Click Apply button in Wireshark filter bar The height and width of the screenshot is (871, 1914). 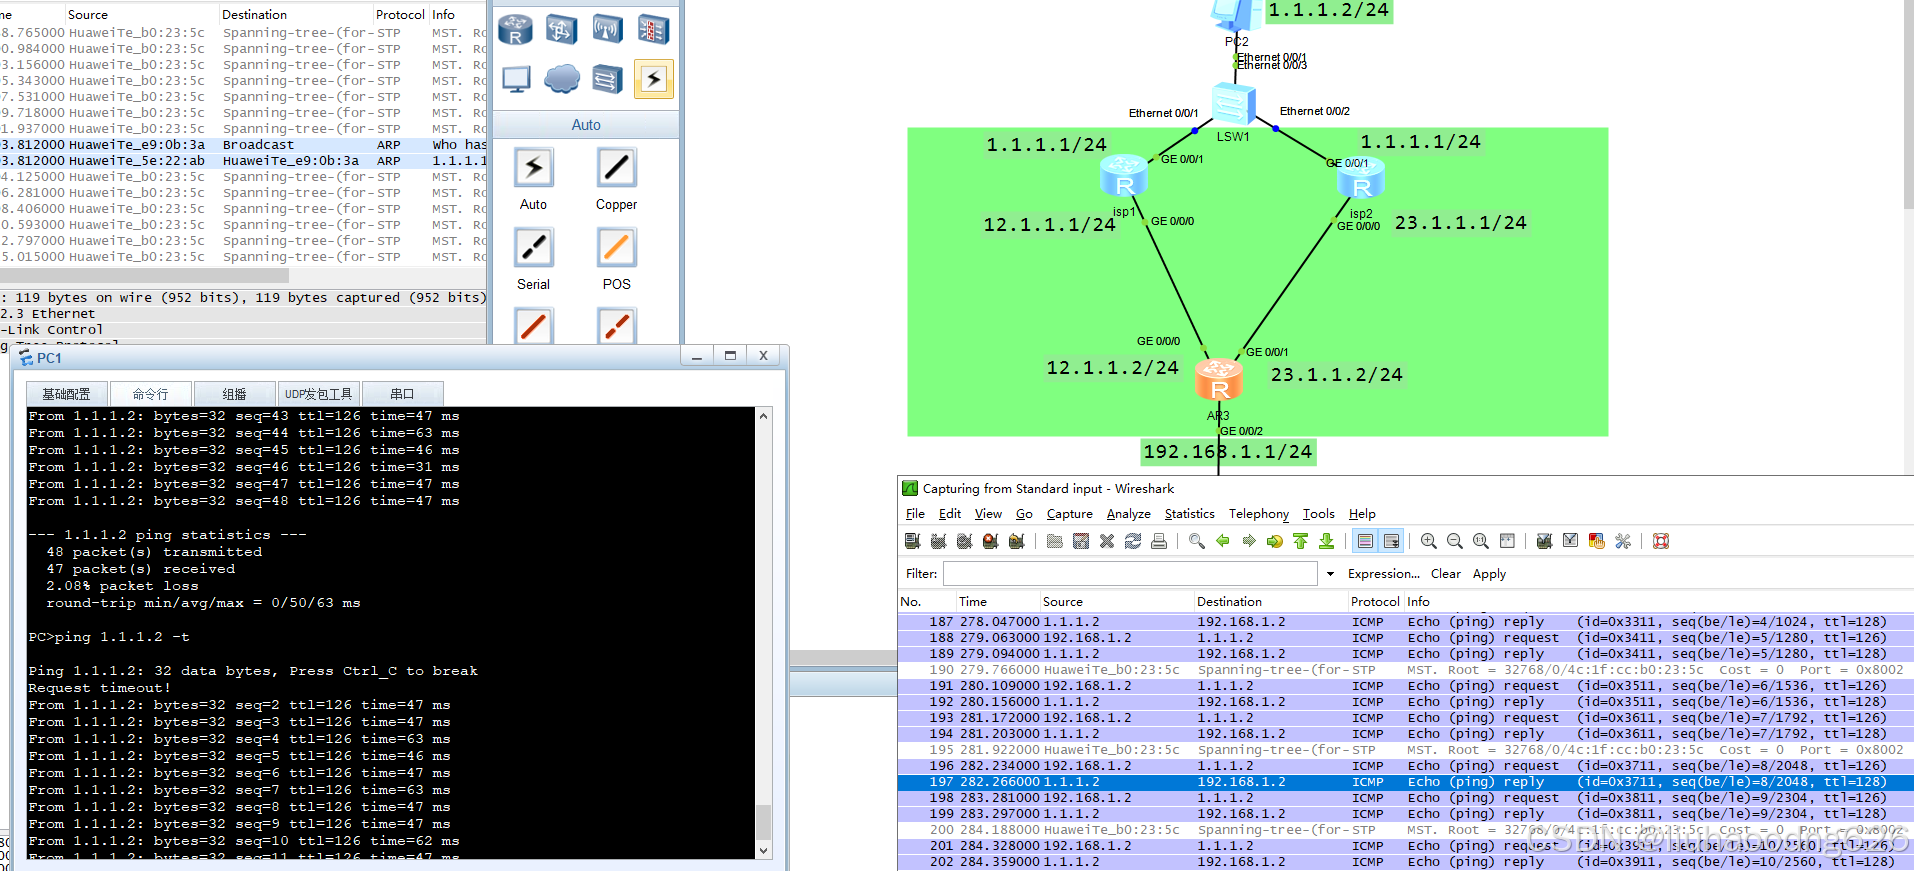(1489, 574)
